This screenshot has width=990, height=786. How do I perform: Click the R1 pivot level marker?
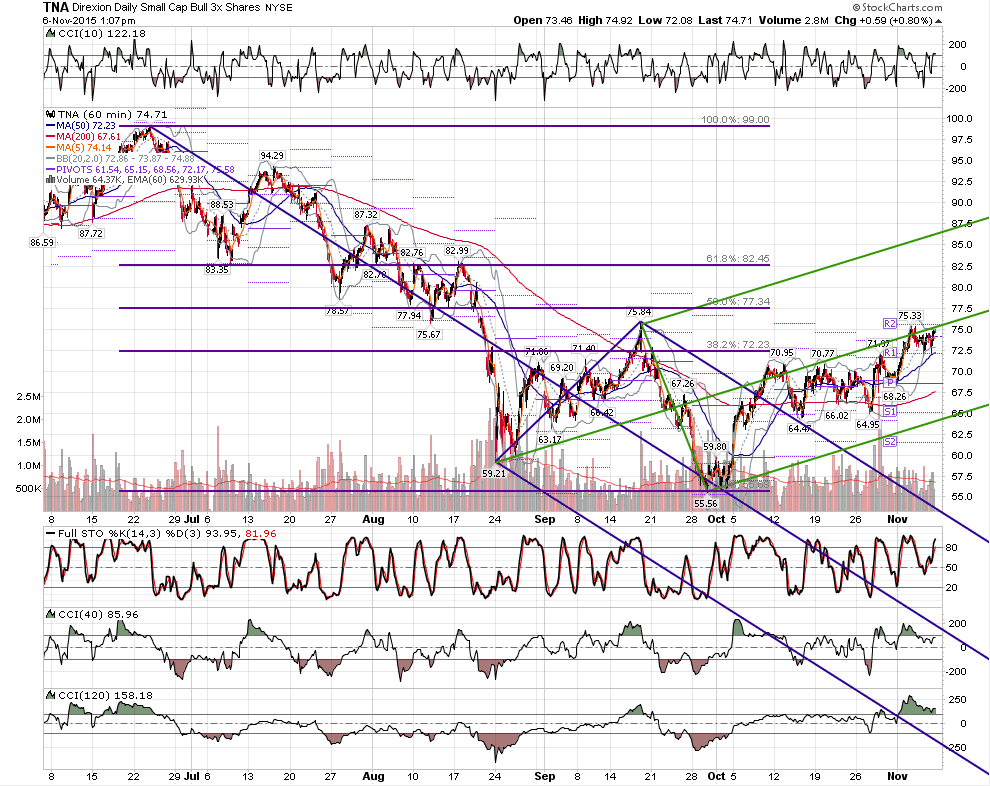[890, 352]
